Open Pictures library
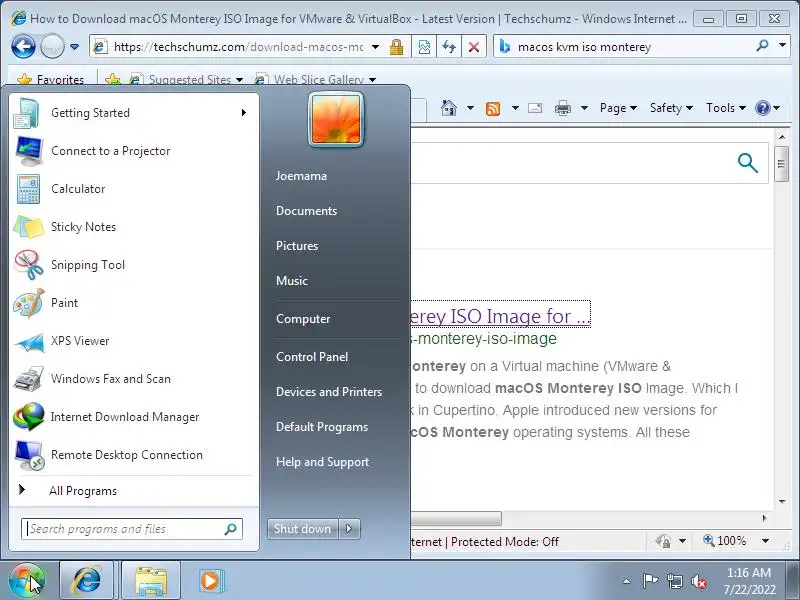800x600 pixels. pos(297,246)
